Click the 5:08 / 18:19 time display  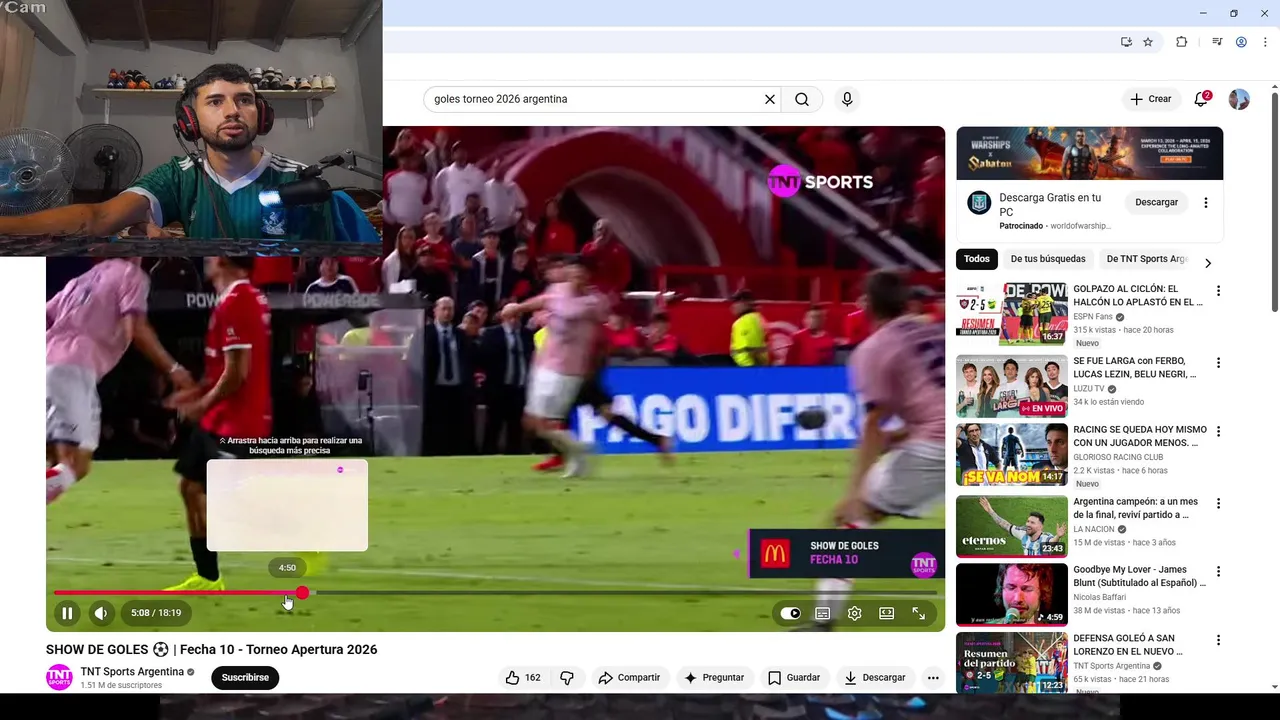[156, 613]
